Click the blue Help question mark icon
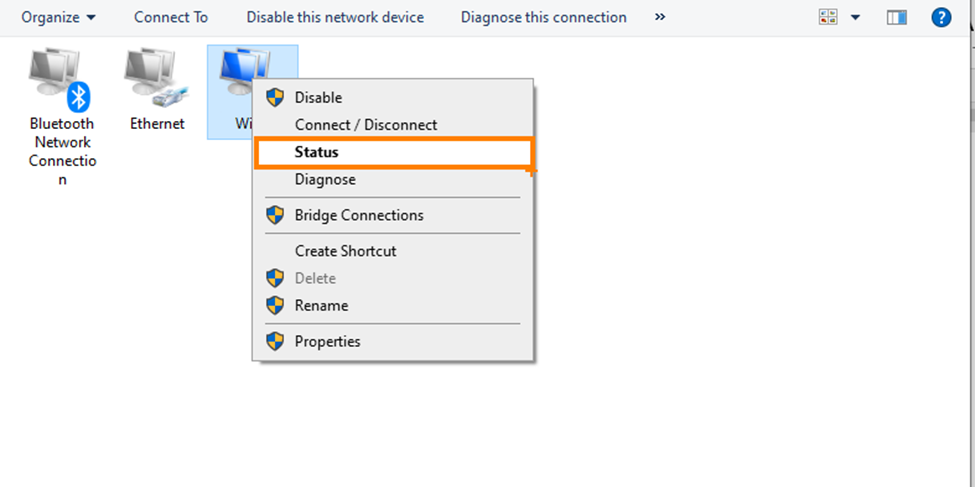This screenshot has height=487, width=975. 941,17
